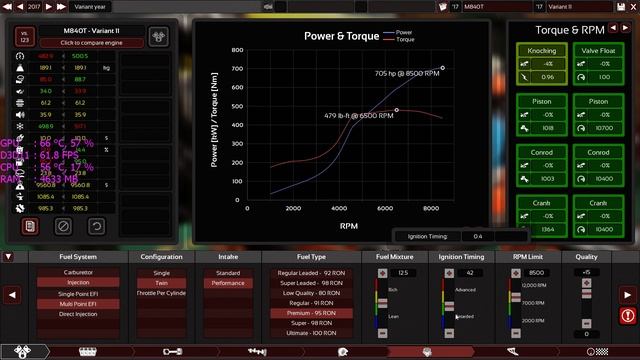Go to next design page with right arrow
Image resolution: width=640 pixels, height=360 pixels.
(627, 295)
